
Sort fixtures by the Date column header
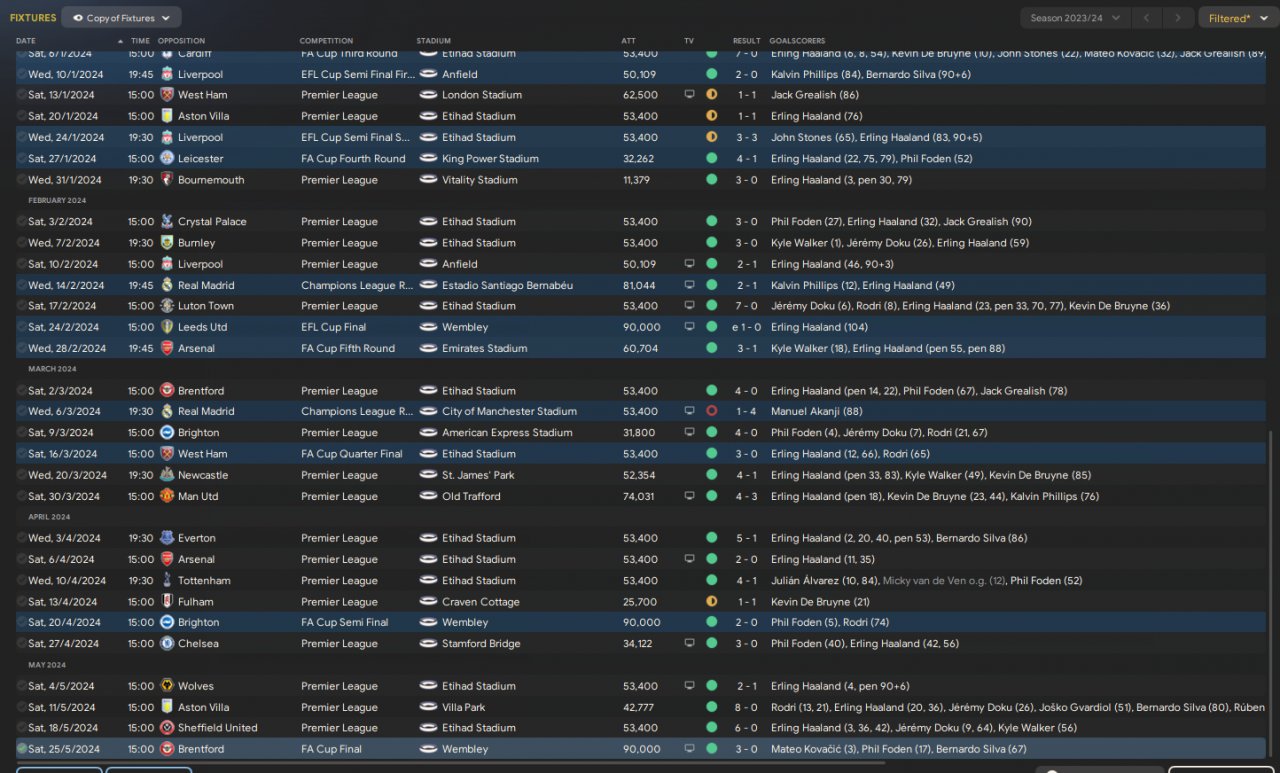25,41
